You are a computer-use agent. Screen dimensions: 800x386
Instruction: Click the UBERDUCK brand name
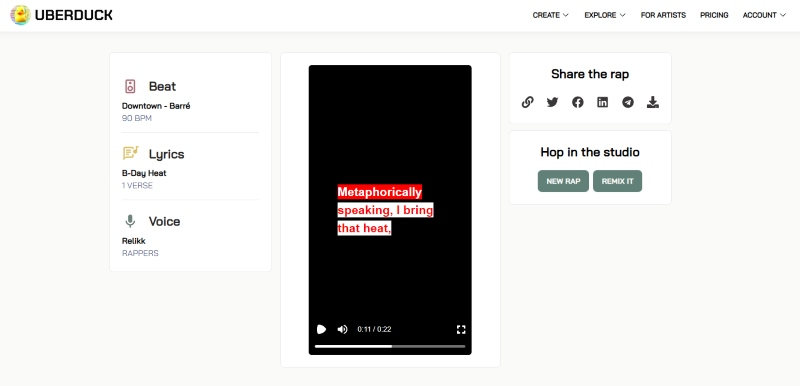74,15
